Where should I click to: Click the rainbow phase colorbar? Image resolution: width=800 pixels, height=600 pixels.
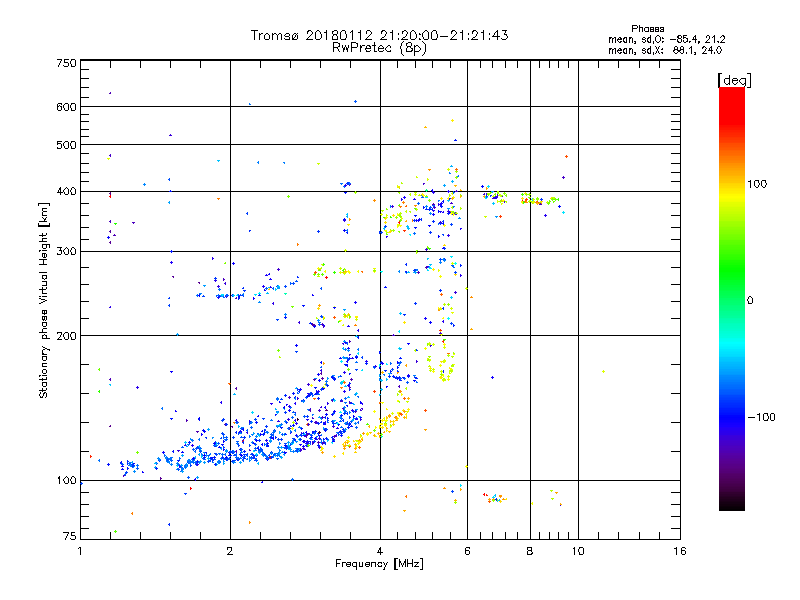tap(732, 298)
